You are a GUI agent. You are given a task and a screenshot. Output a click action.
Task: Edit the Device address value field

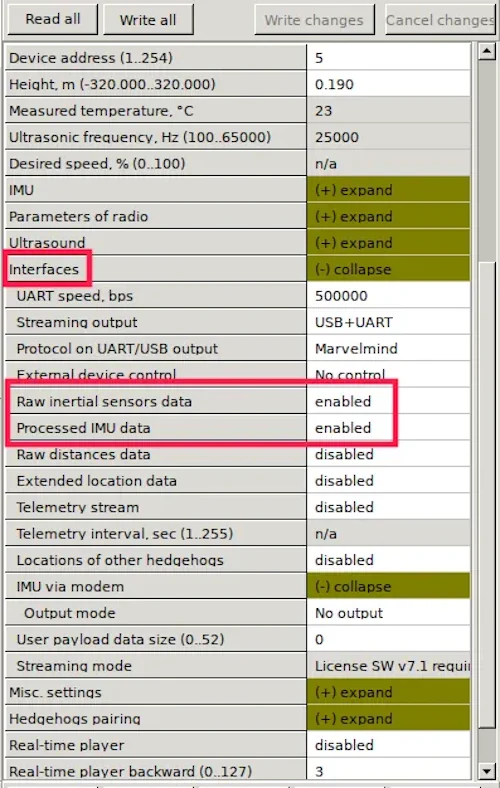coord(388,58)
